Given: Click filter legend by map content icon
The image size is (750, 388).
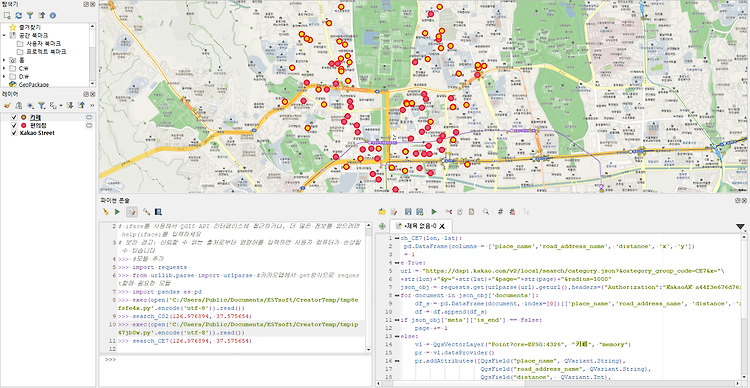Looking at the screenshot, I should [x=42, y=105].
